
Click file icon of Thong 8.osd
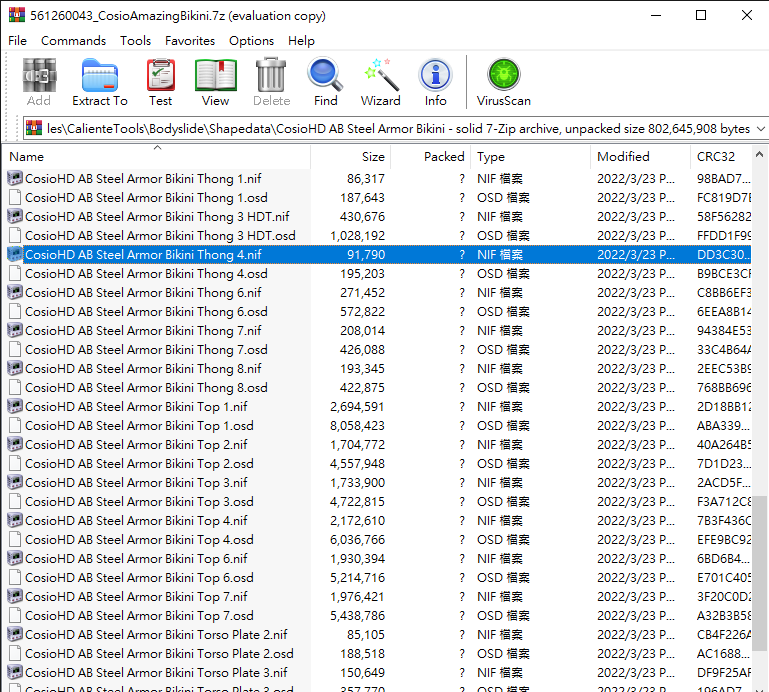(15, 387)
